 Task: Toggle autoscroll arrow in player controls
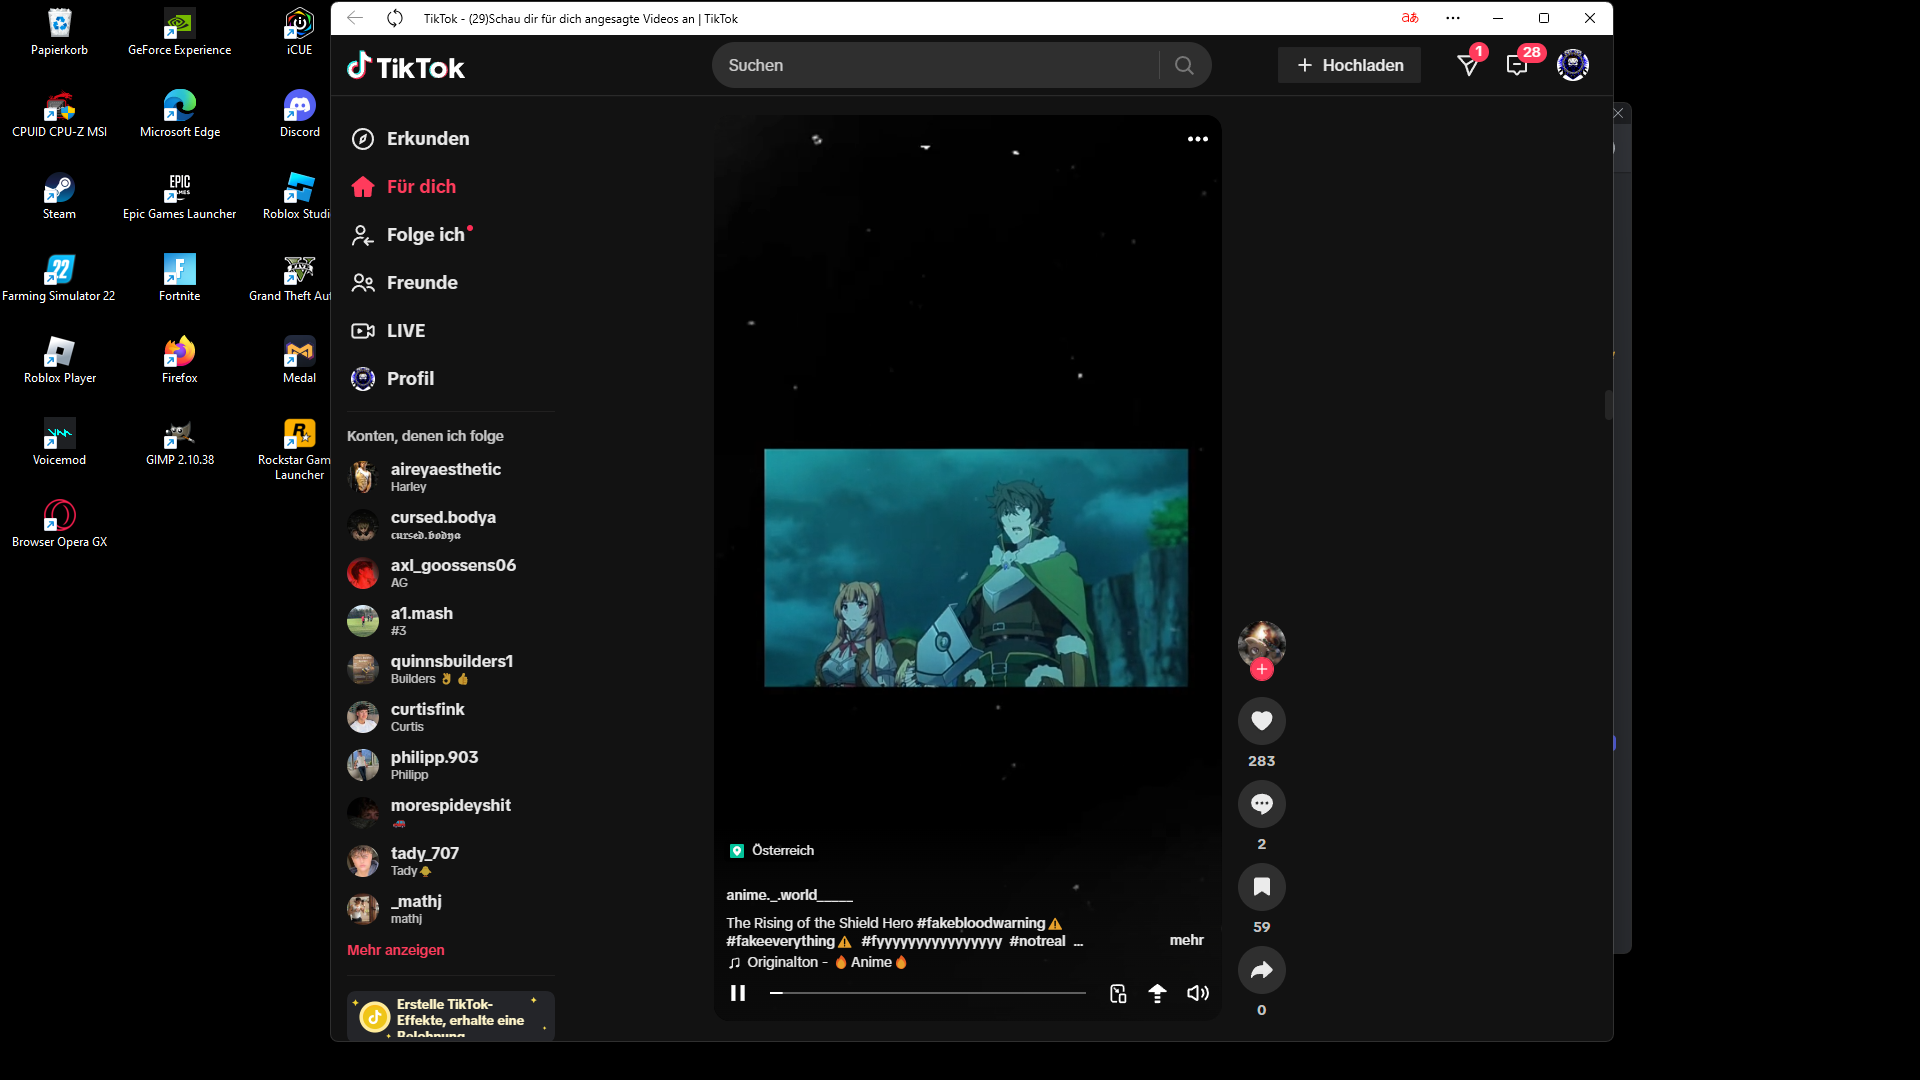point(1157,993)
